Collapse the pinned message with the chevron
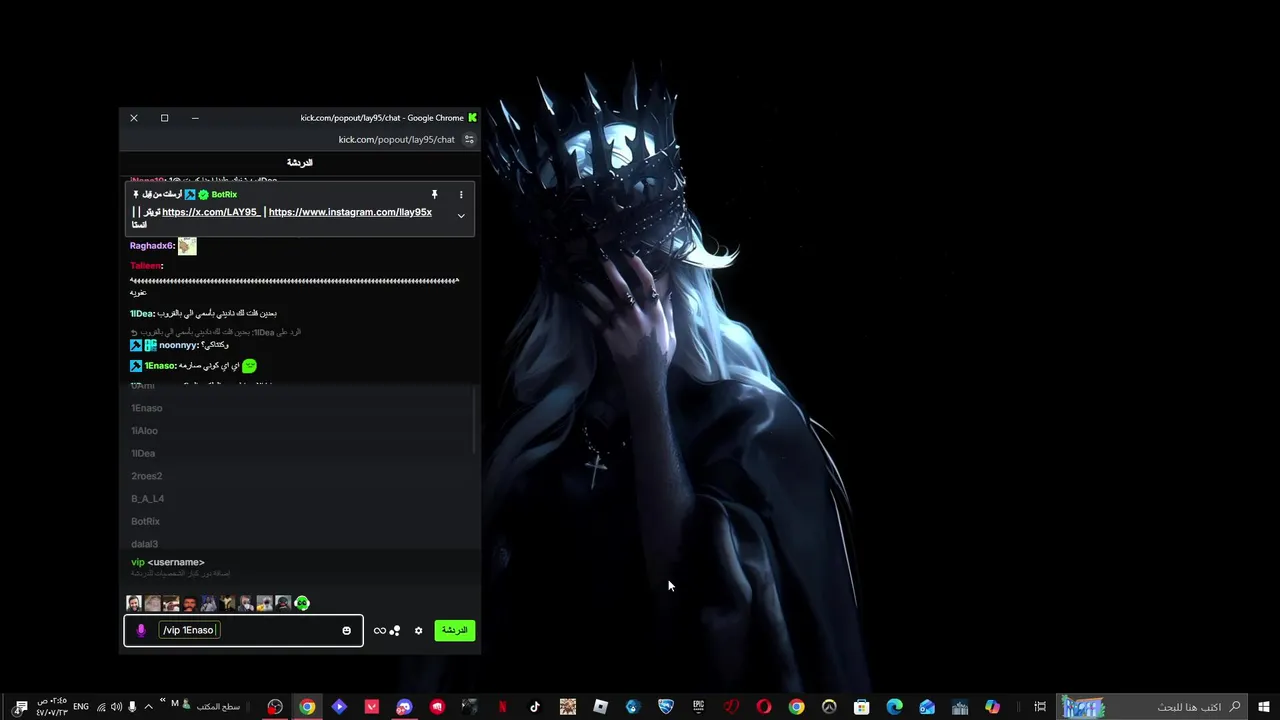 coord(461,216)
